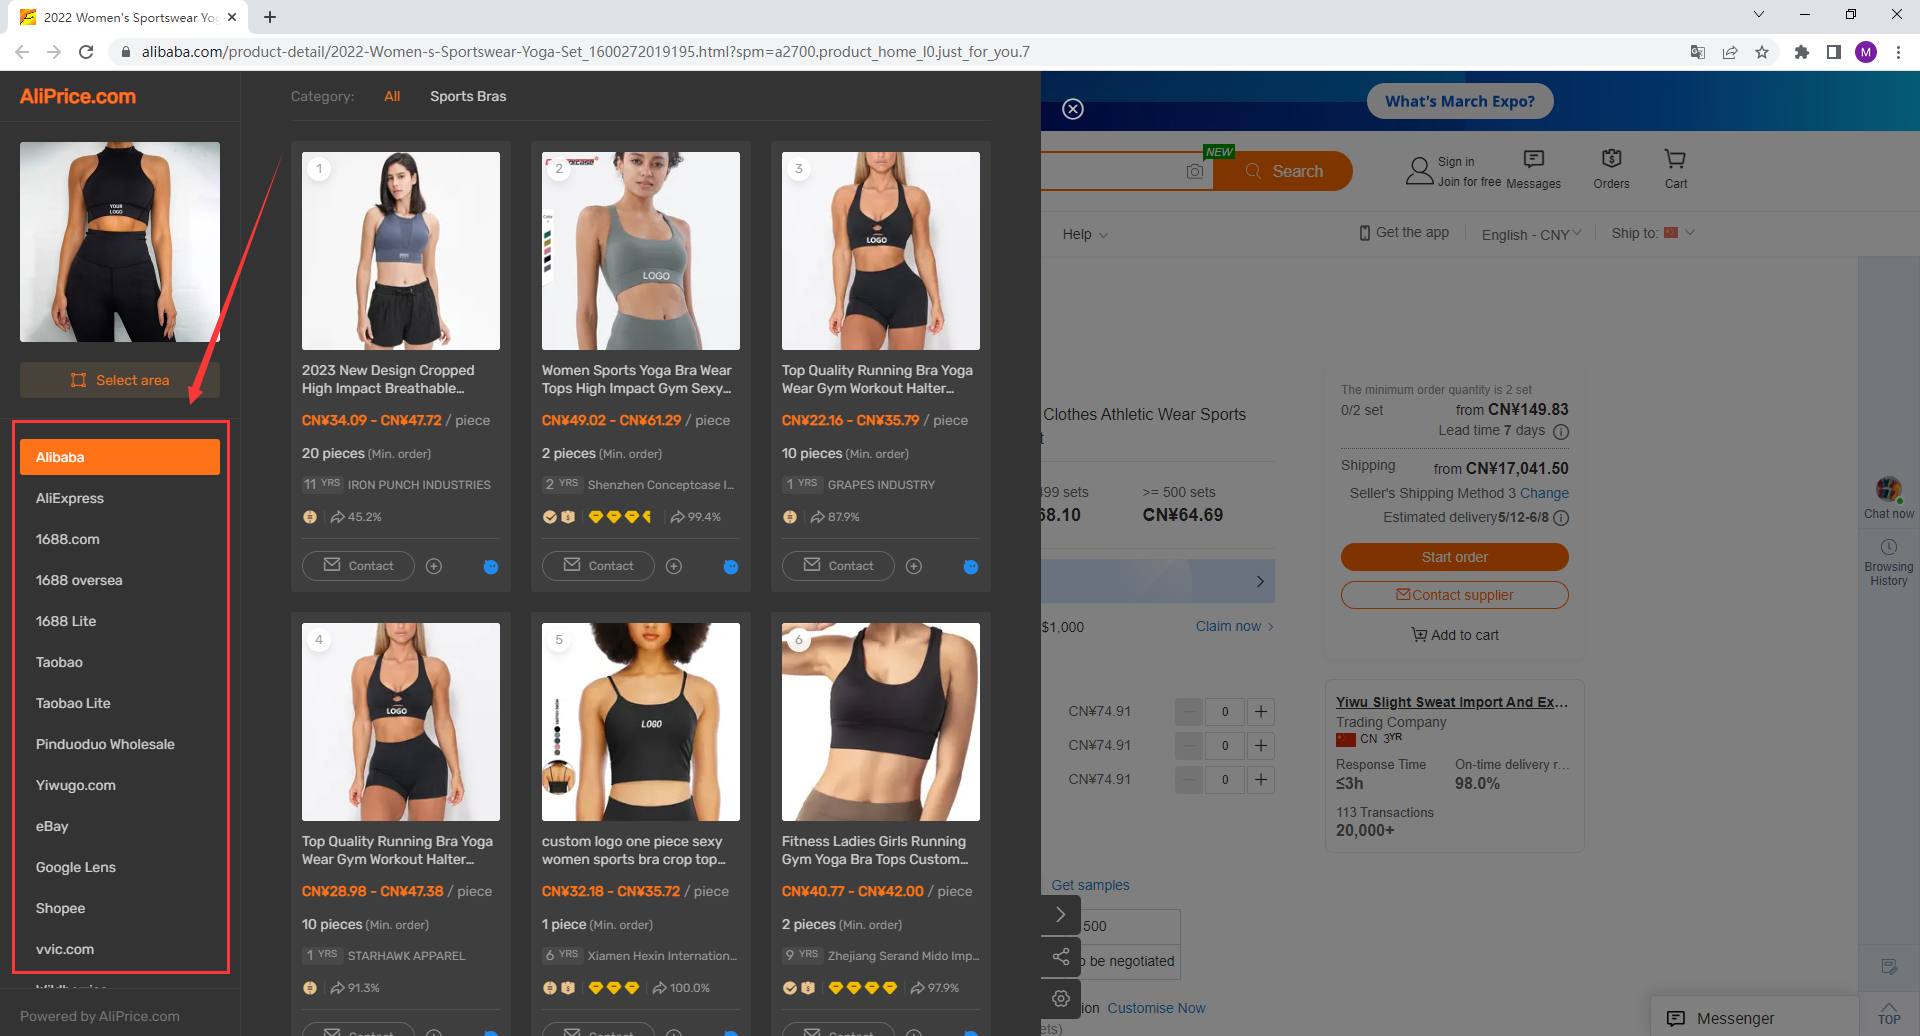
Task: Click the share icon on side toolbar
Action: click(x=1061, y=957)
